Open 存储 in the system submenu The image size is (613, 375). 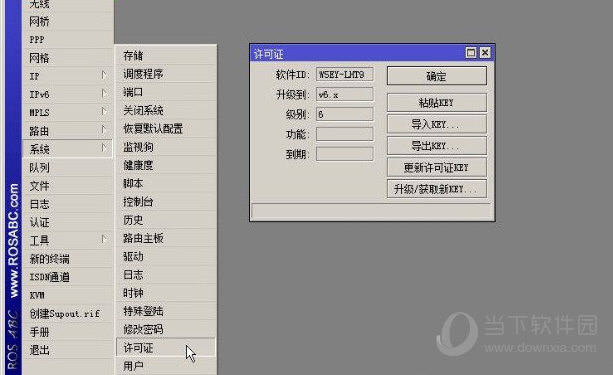pos(166,56)
